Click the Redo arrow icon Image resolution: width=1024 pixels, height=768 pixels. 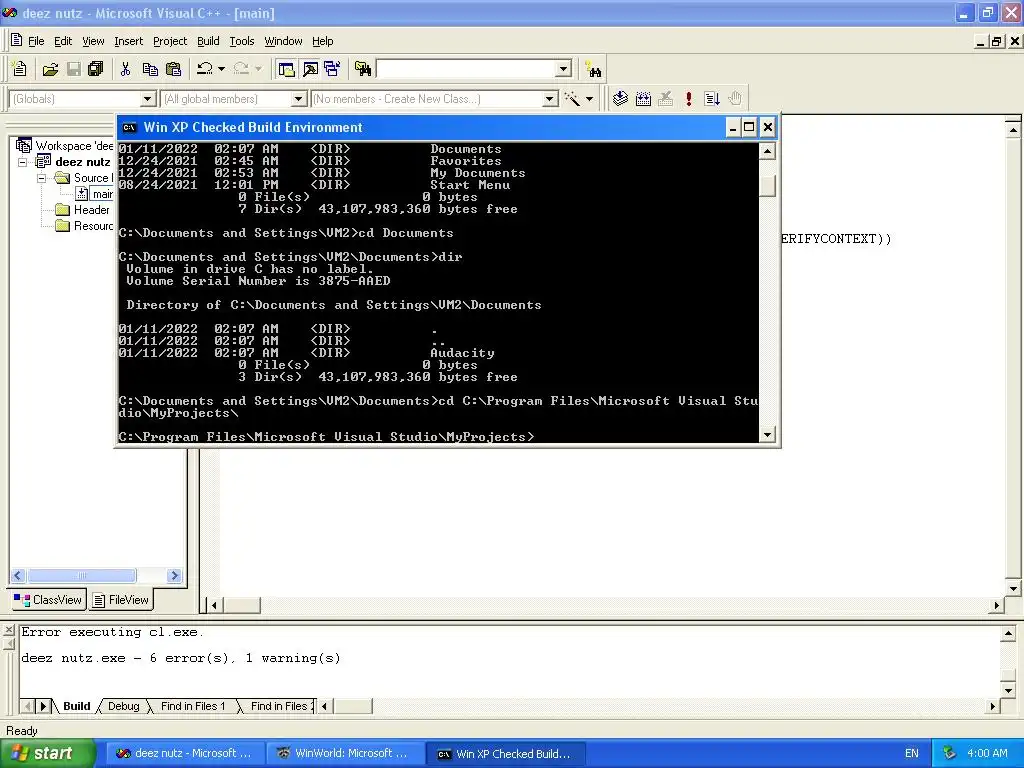pyautogui.click(x=241, y=69)
